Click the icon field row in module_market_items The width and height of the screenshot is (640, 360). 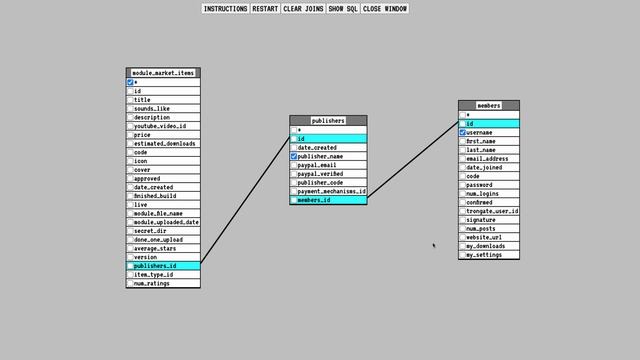click(x=163, y=161)
